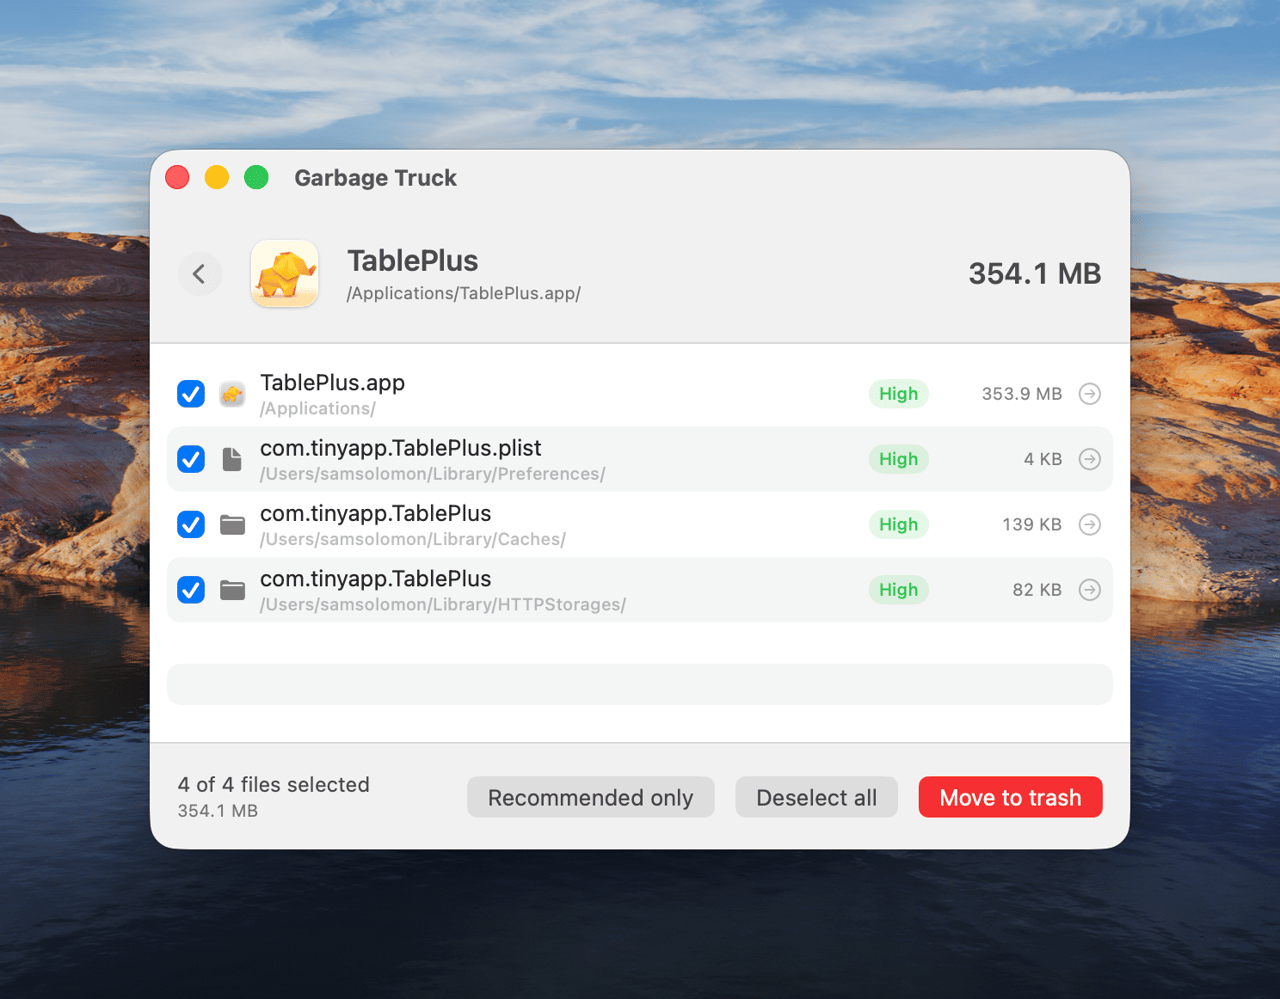Toggle checkbox for the Library/HTTPStorages folder
Image resolution: width=1280 pixels, height=999 pixels.
pos(191,590)
